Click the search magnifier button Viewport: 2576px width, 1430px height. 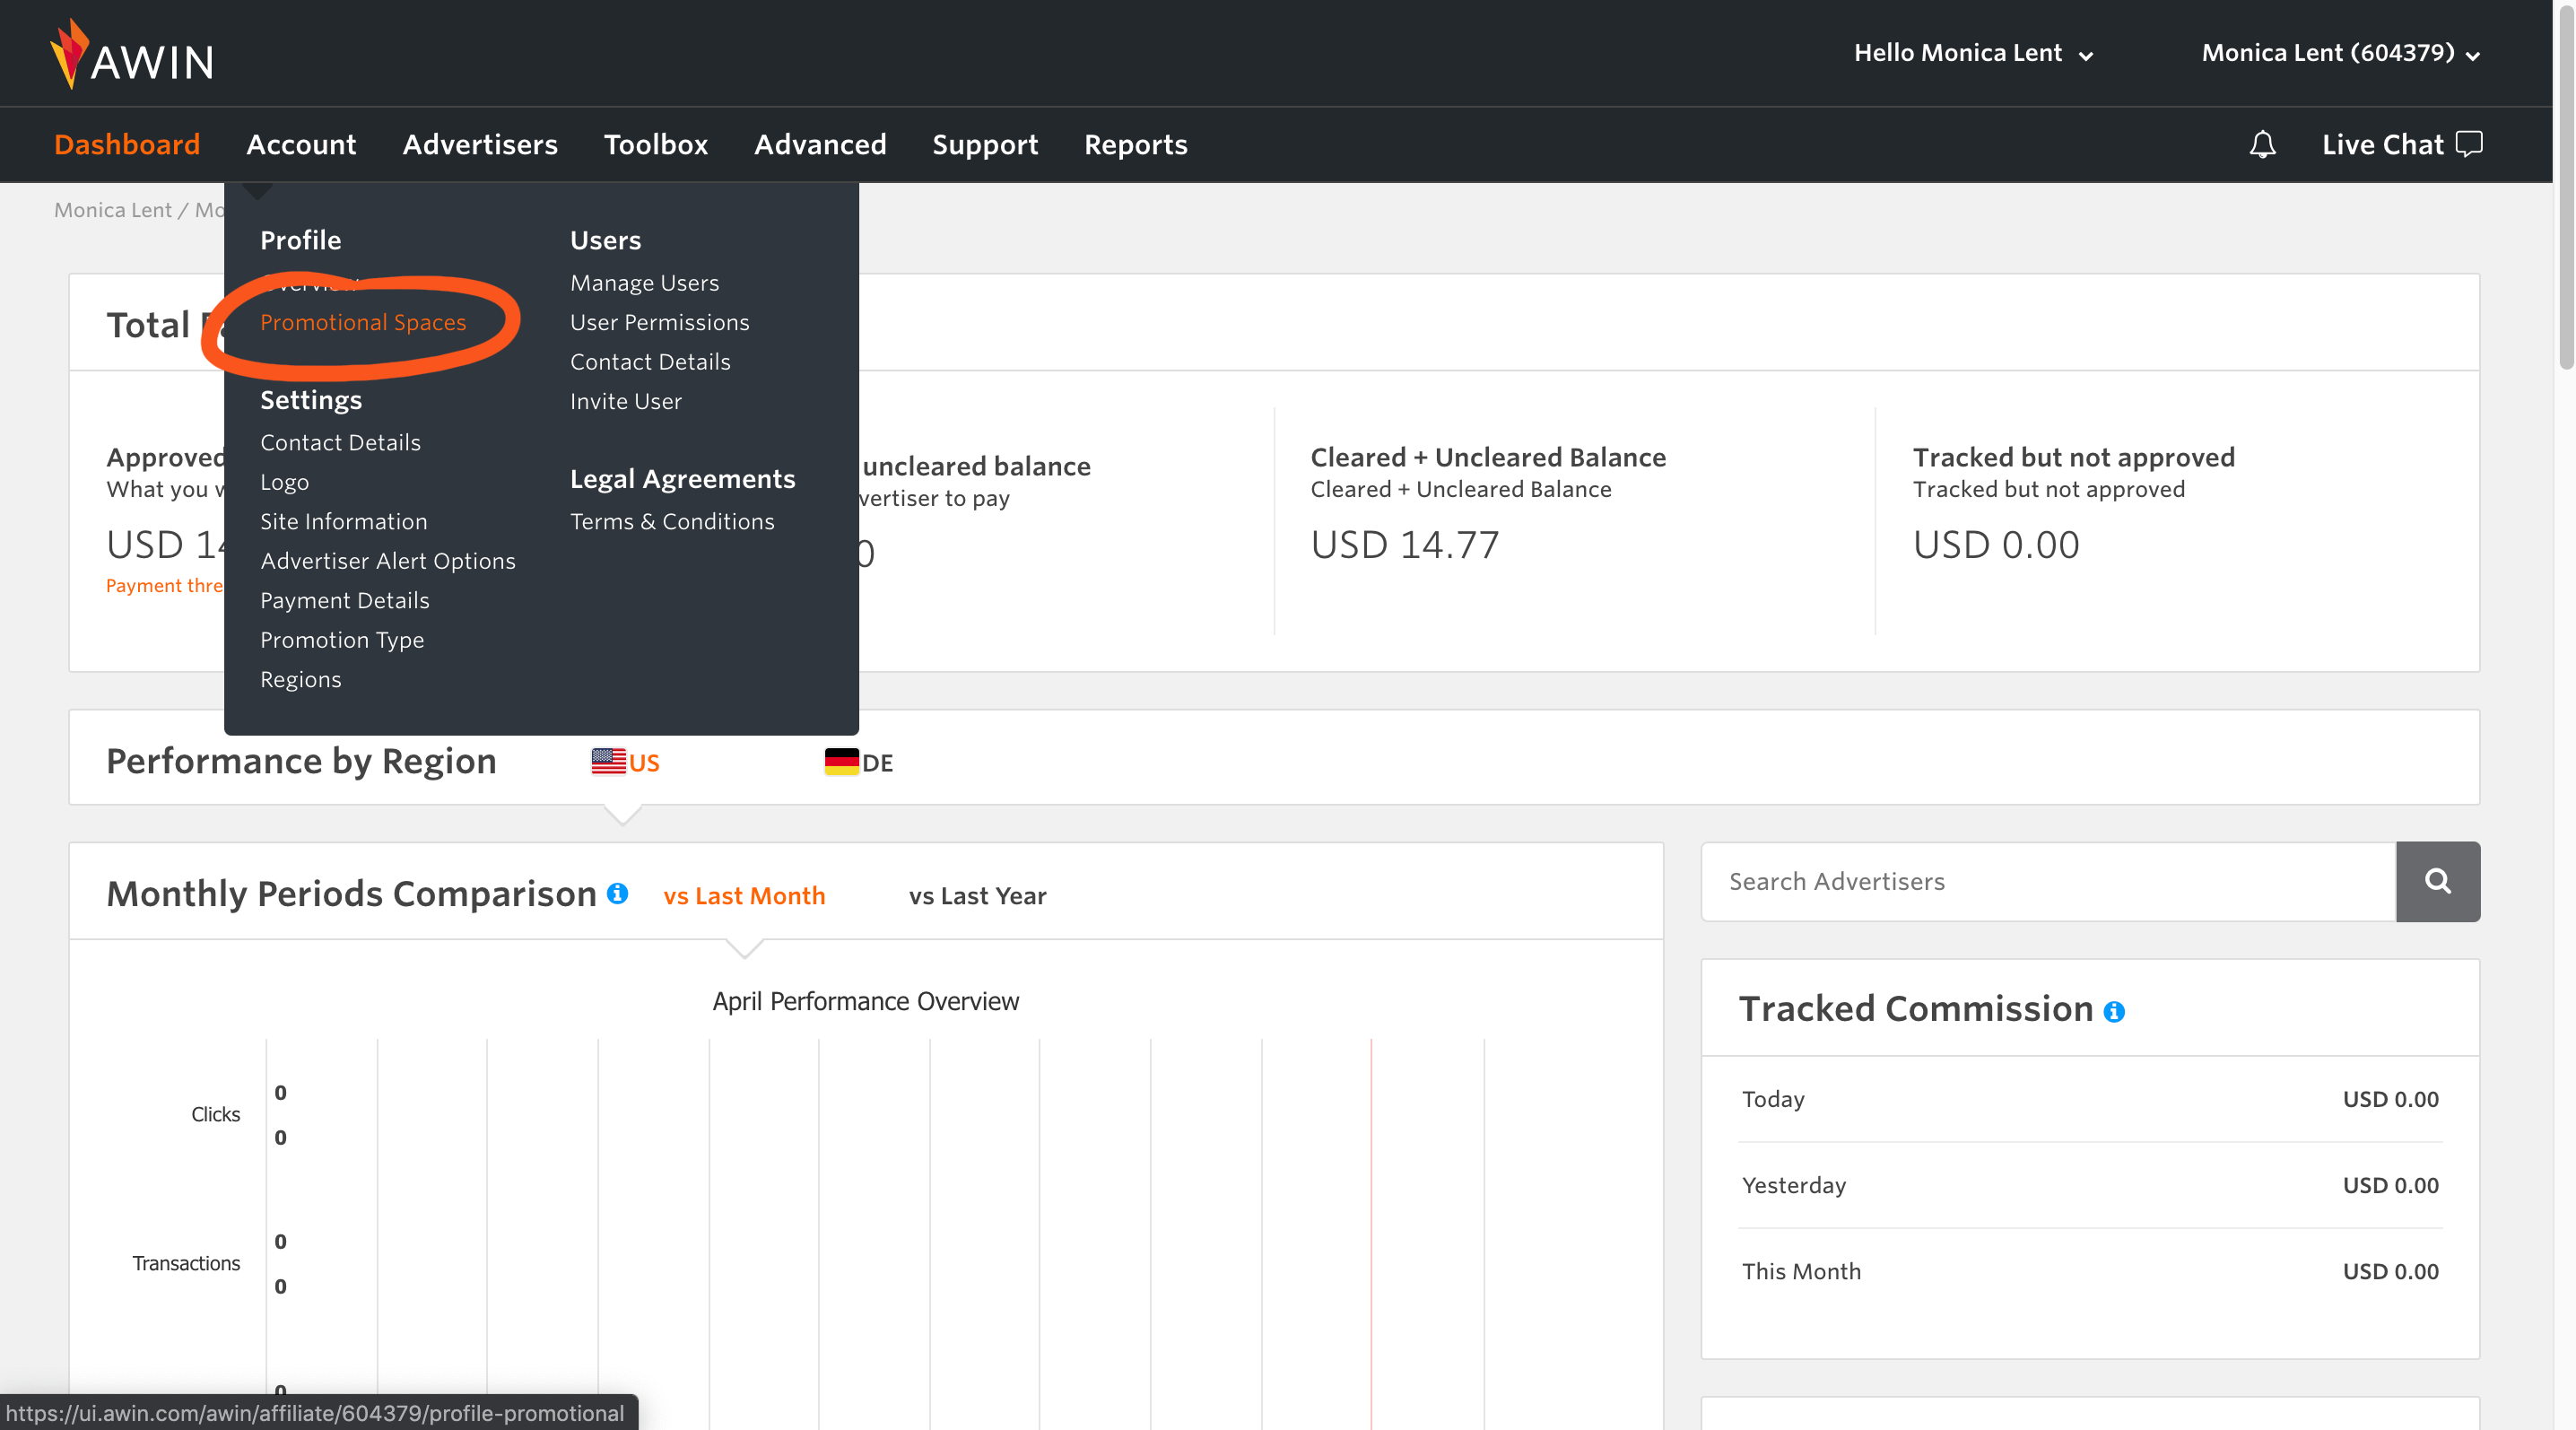click(2437, 881)
